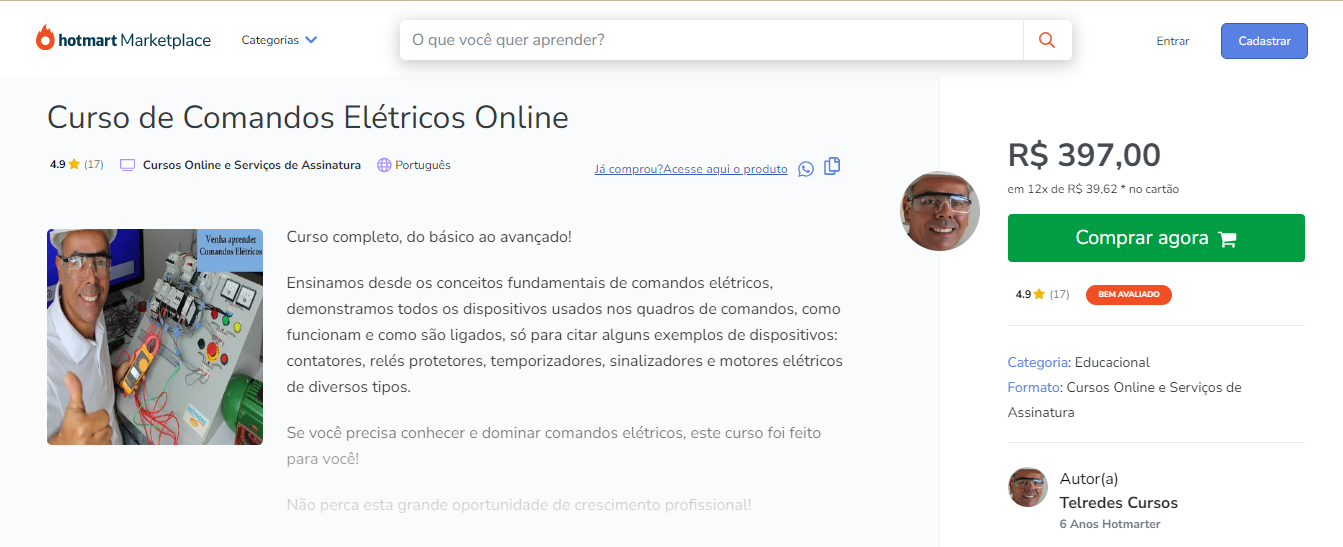
Task: Click the Cadastrar button
Action: coord(1264,41)
